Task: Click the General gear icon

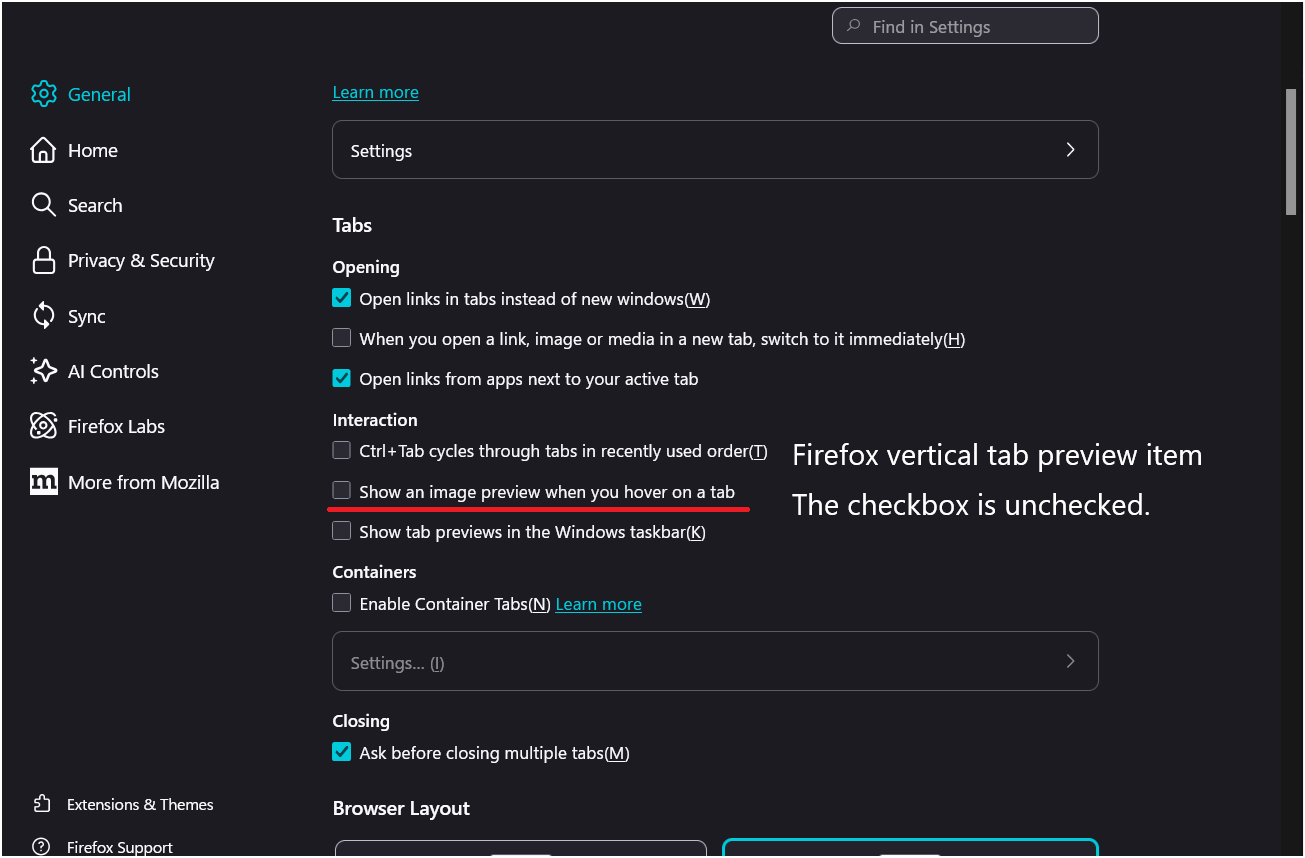Action: [x=44, y=94]
